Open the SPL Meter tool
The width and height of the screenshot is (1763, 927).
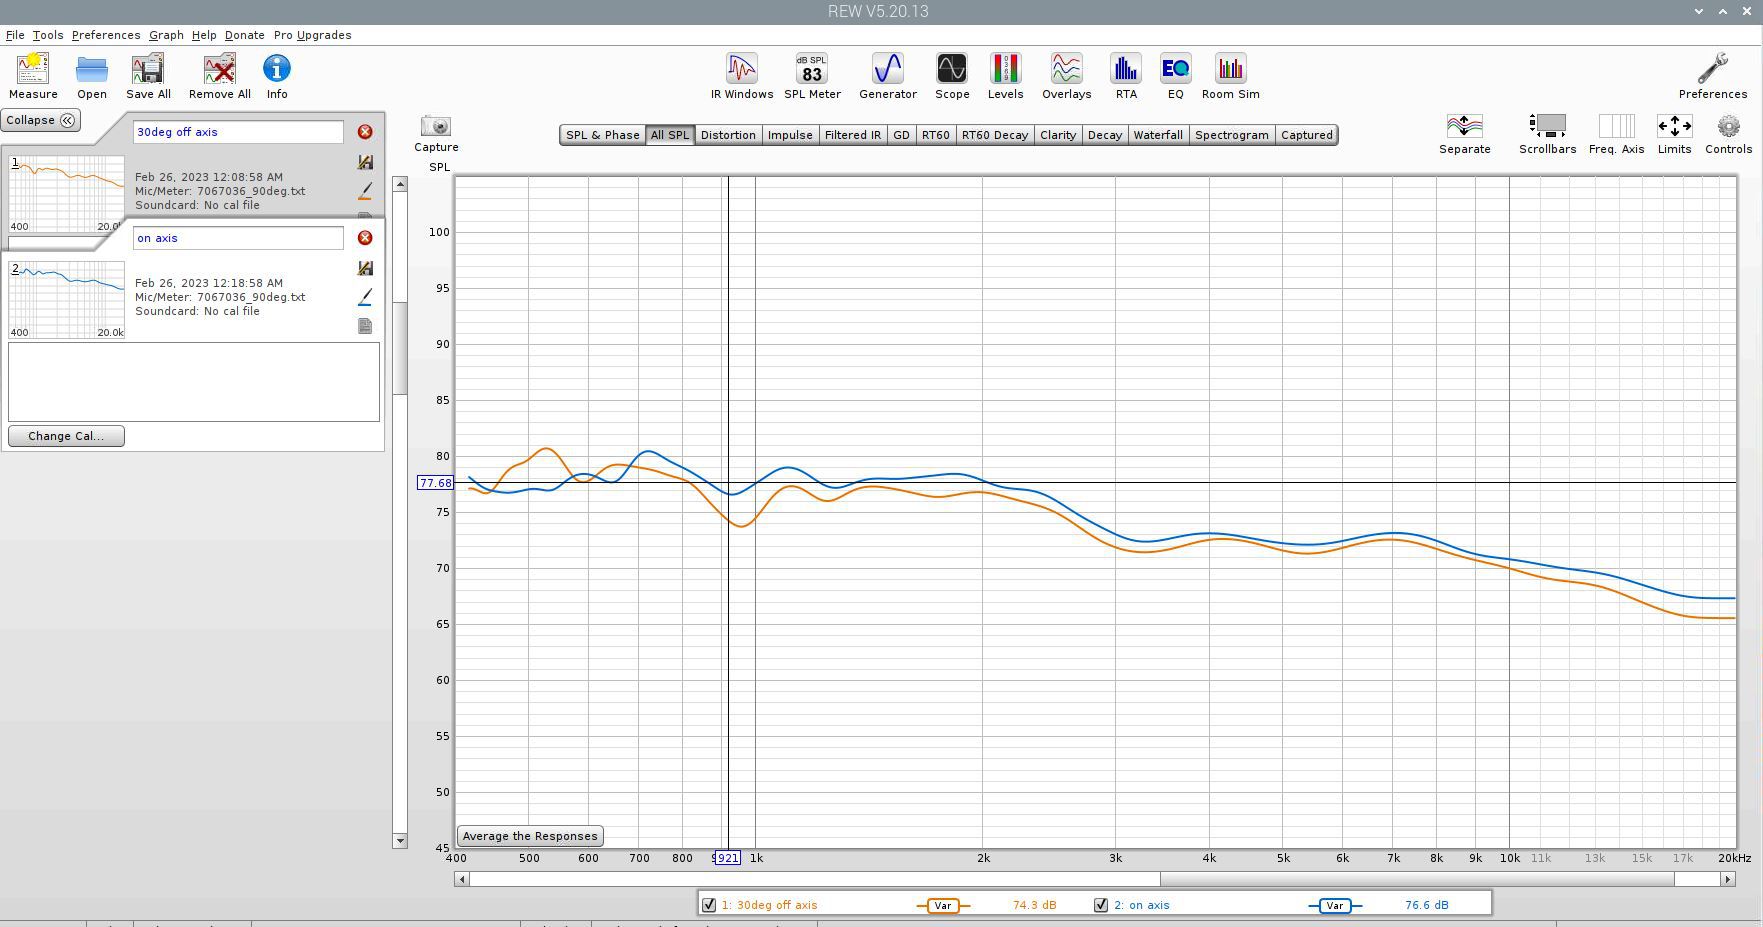click(x=811, y=70)
